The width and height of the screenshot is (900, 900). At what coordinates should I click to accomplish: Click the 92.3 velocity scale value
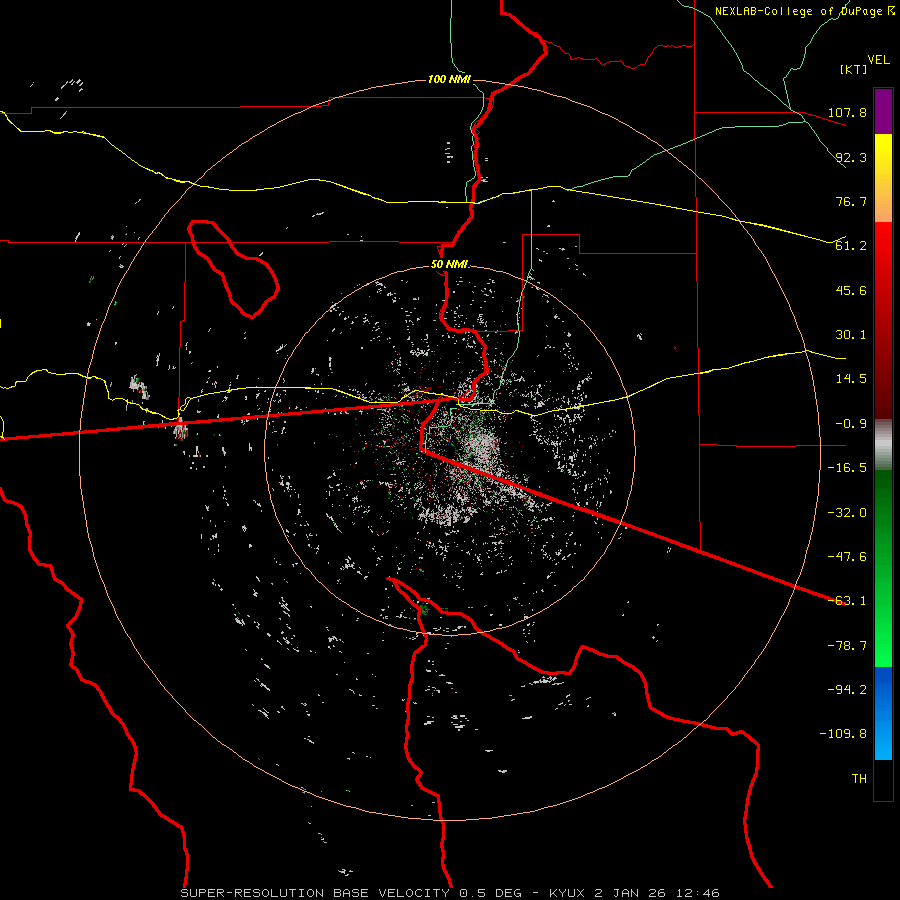851,157
